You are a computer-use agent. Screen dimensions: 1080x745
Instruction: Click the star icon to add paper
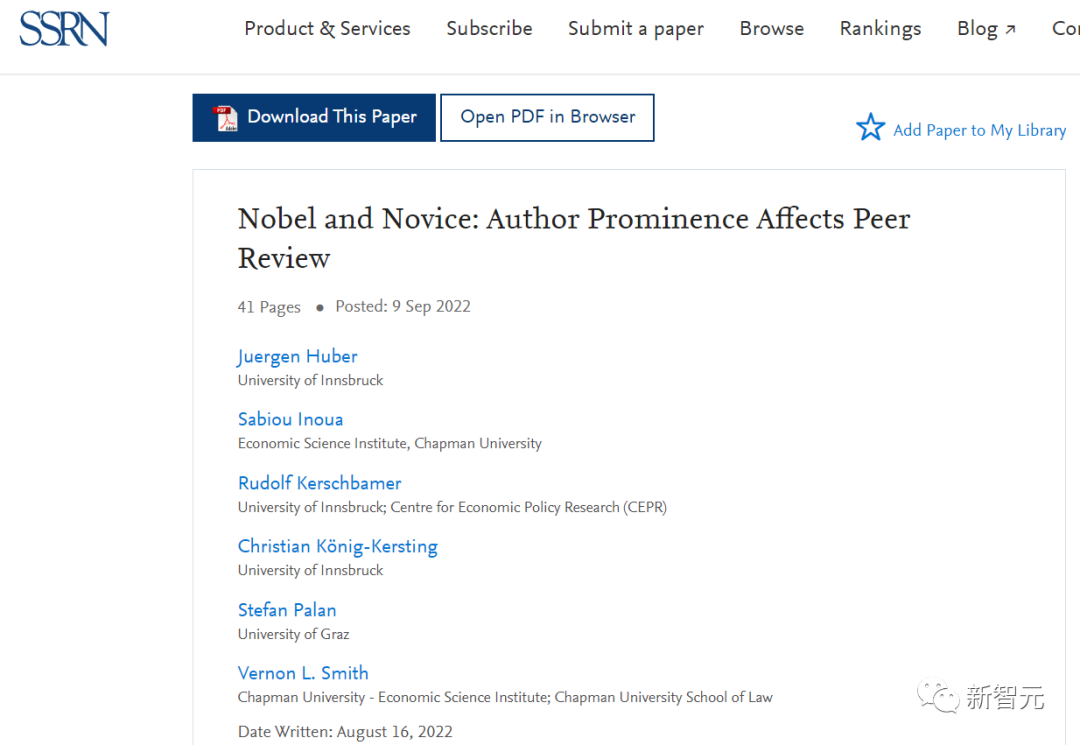click(x=870, y=128)
